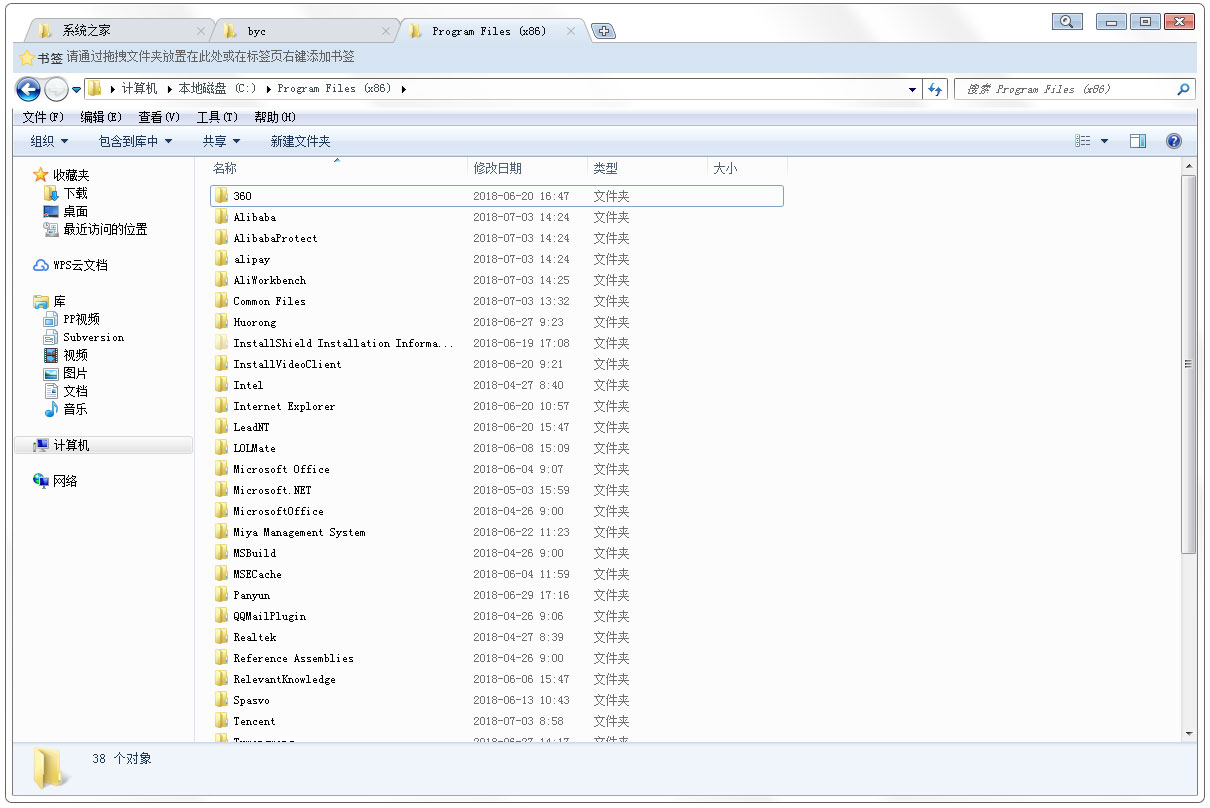The height and width of the screenshot is (808, 1210).
Task: Select the Reference Assemblies folder row
Action: tap(497, 658)
